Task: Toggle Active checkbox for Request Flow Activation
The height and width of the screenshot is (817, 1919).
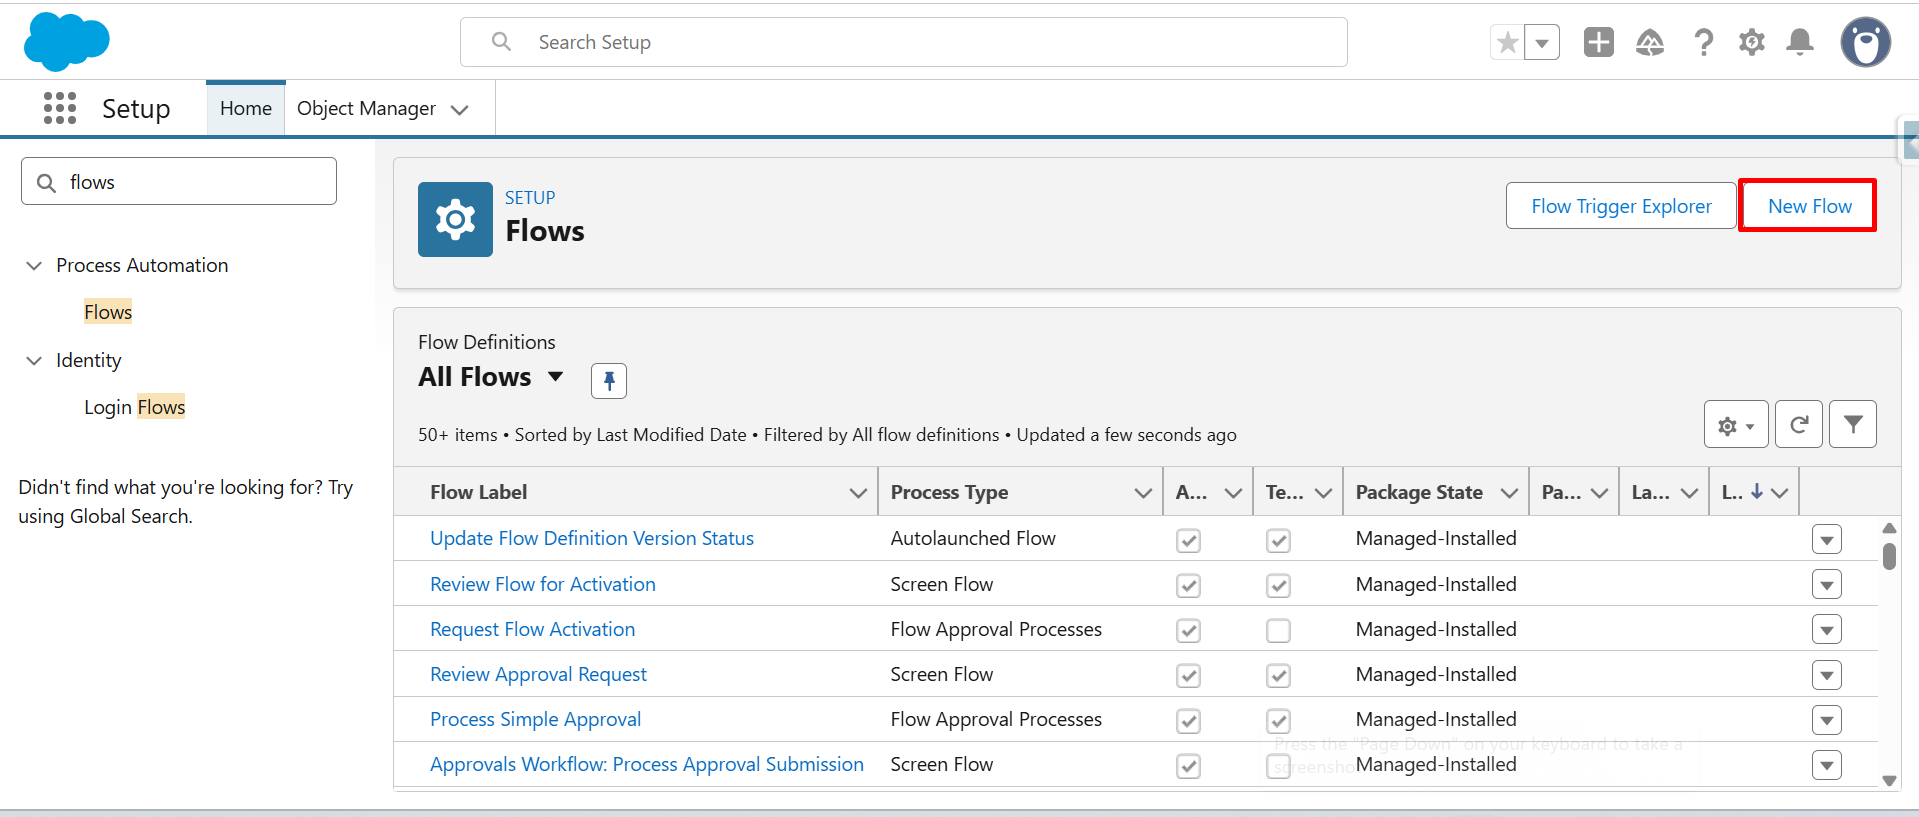Action: (x=1188, y=631)
